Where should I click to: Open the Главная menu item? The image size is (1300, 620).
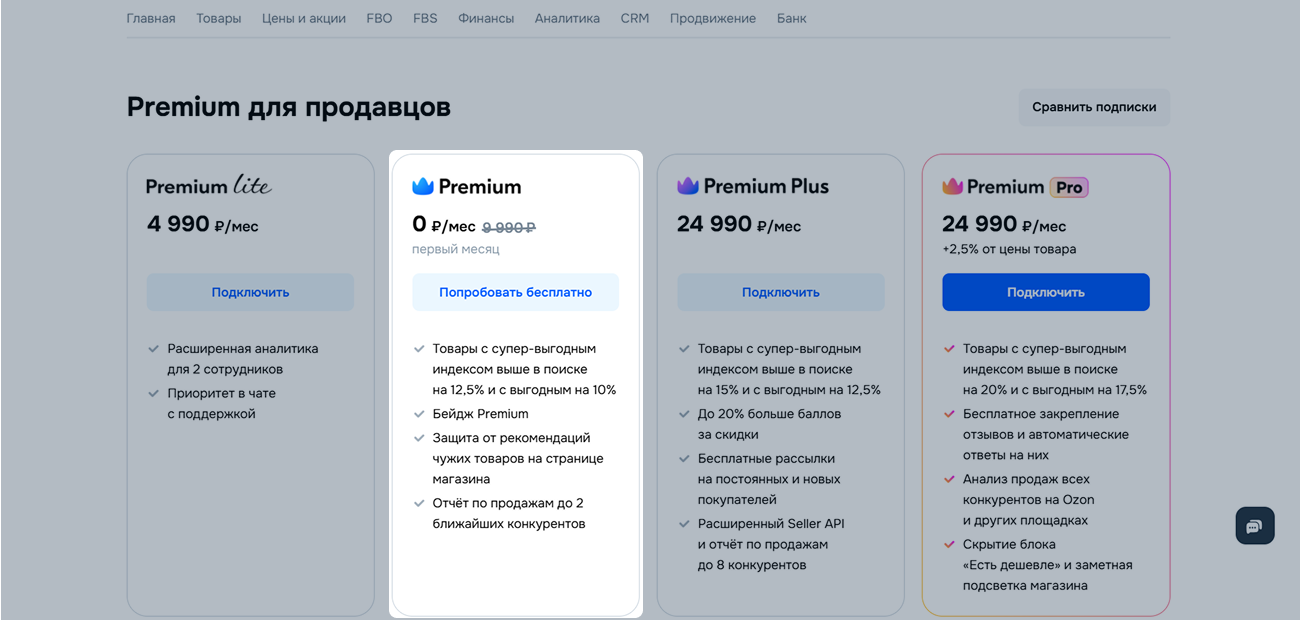coord(151,18)
